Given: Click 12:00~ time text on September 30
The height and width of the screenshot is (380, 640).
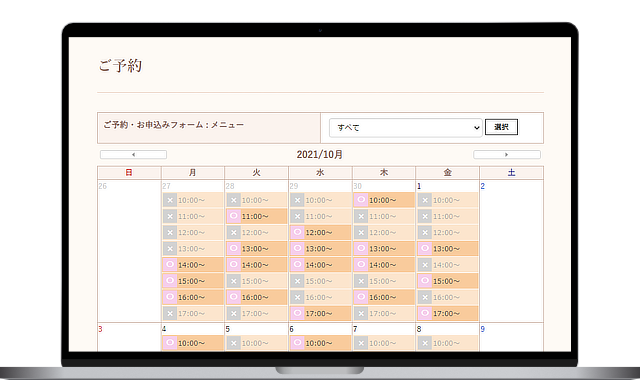Looking at the screenshot, I should 382,233.
